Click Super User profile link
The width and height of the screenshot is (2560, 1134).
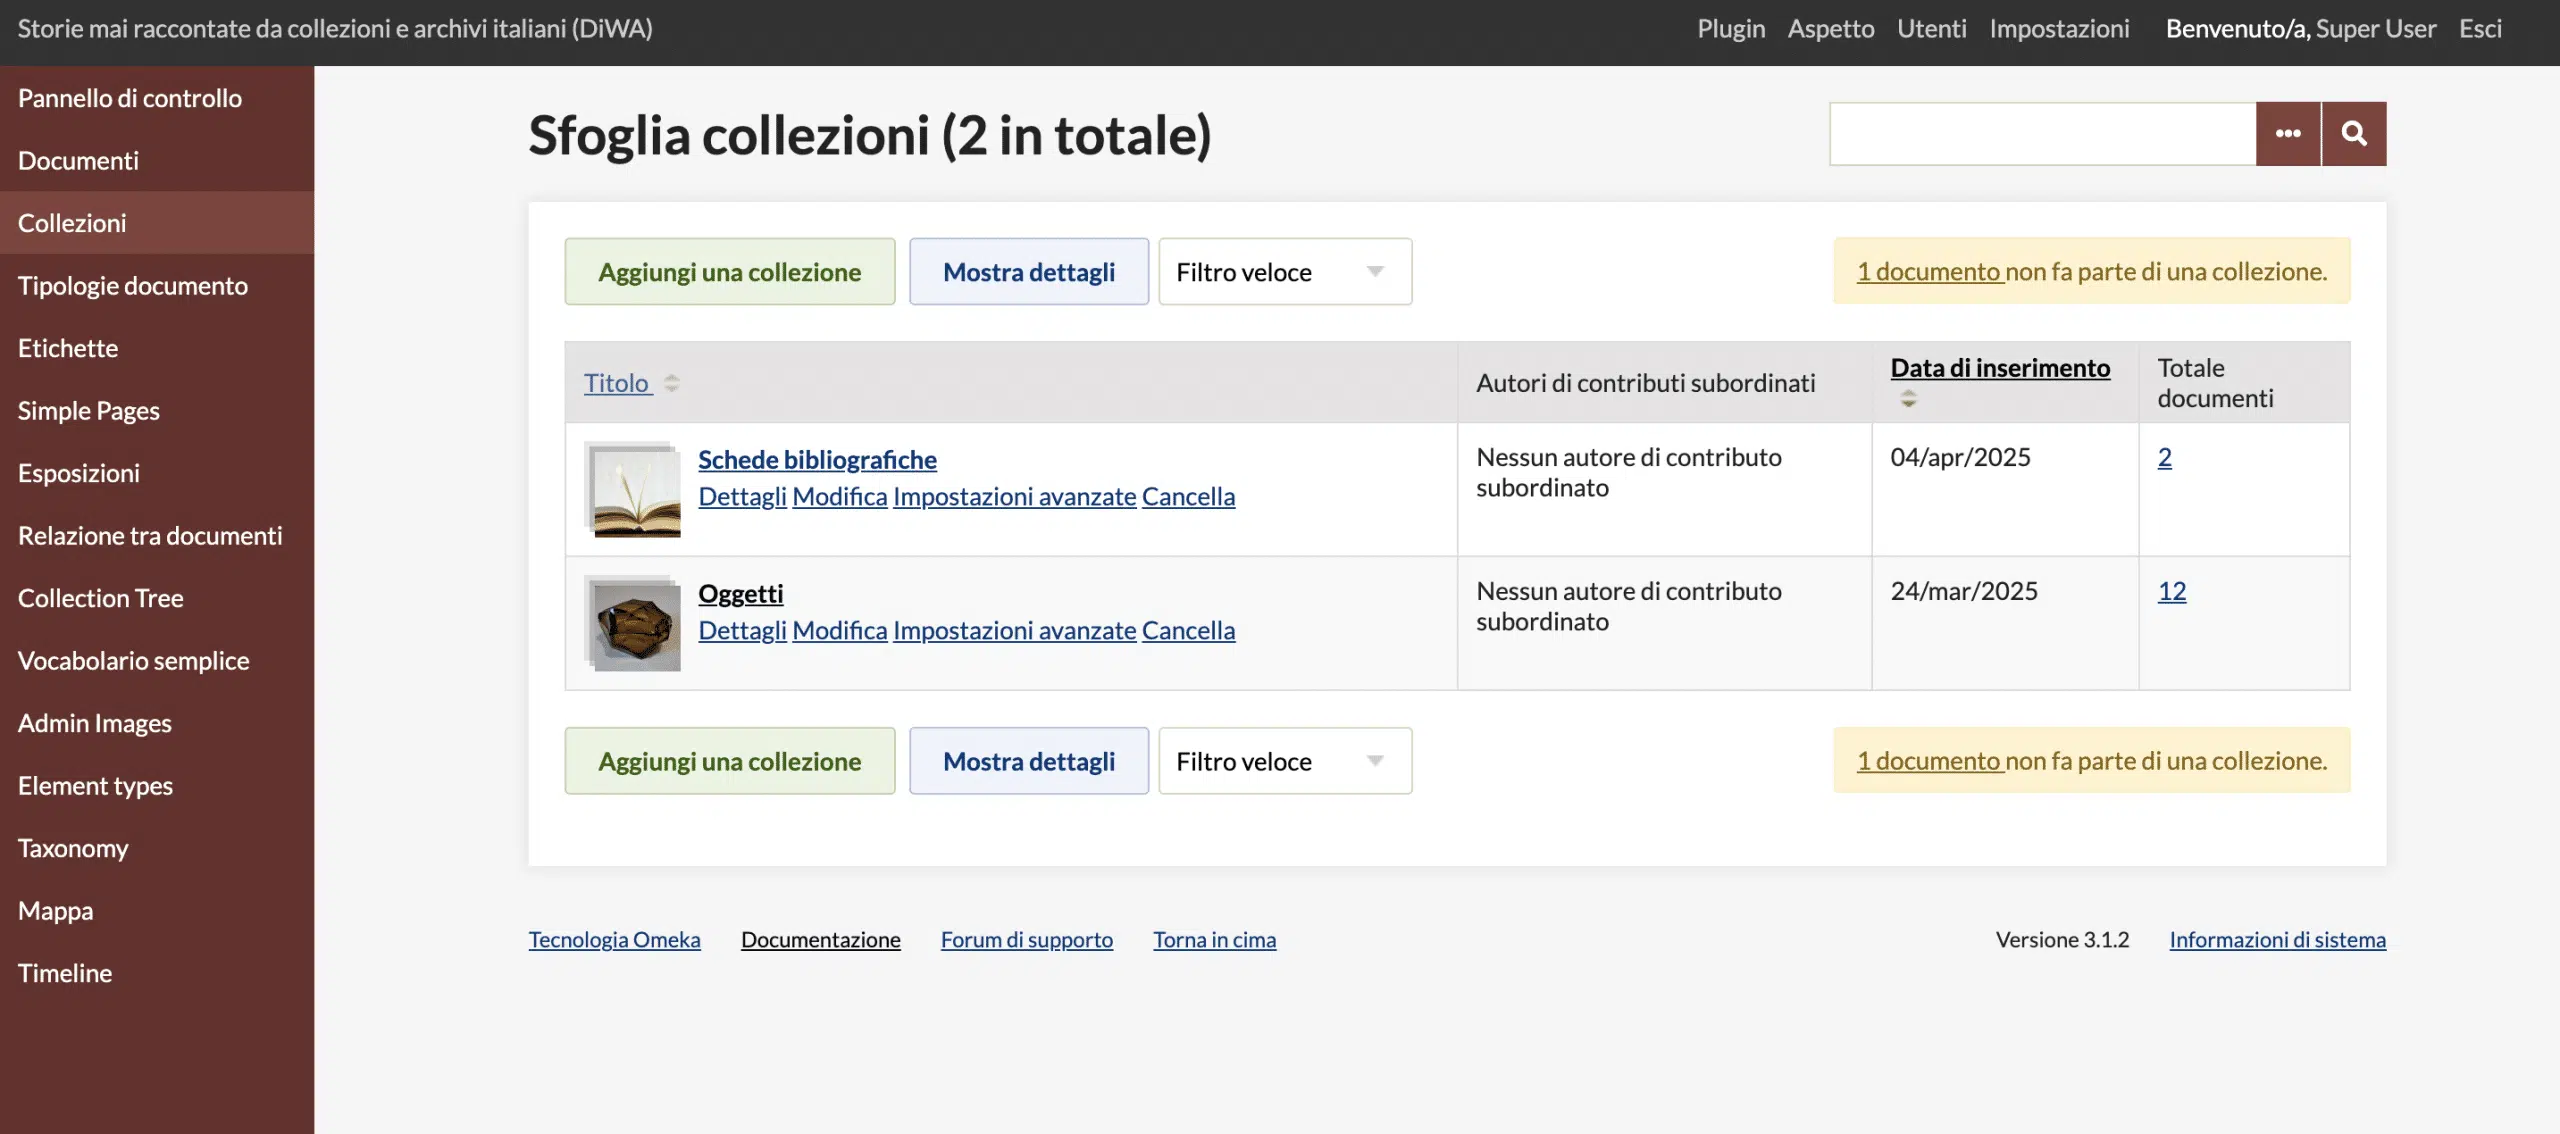click(x=2376, y=29)
